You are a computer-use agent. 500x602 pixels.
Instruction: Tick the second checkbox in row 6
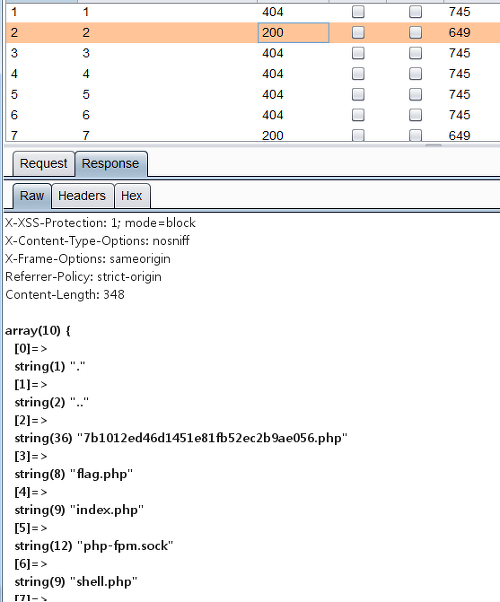point(416,115)
